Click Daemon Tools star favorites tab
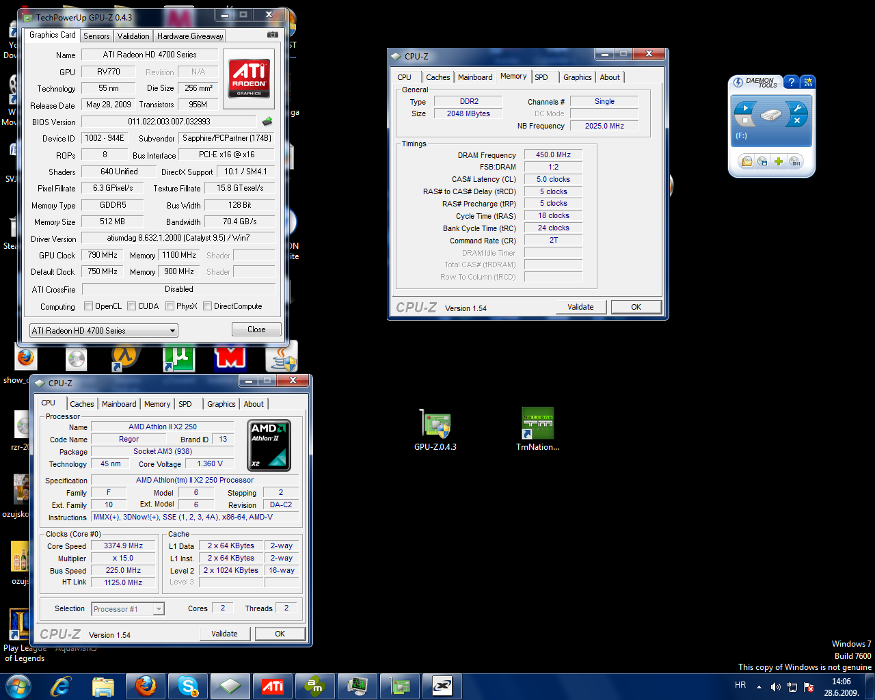The height and width of the screenshot is (700, 875). click(807, 82)
